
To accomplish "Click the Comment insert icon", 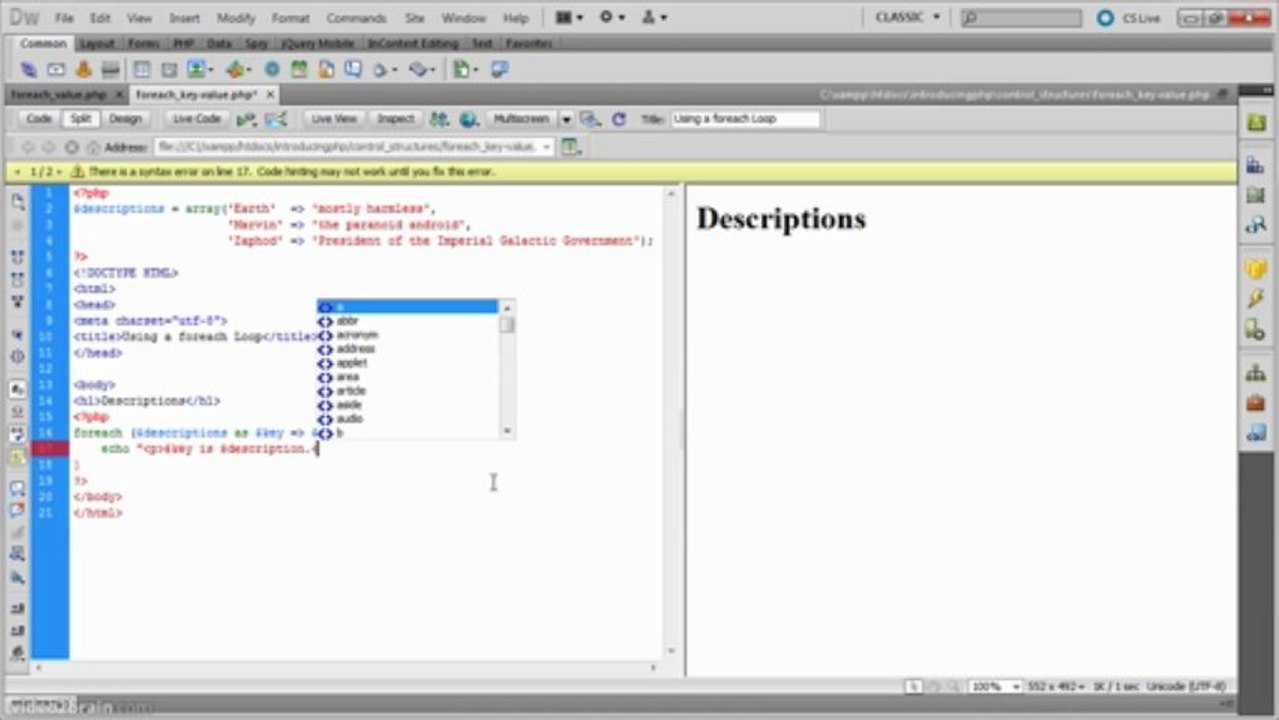I will click(353, 69).
